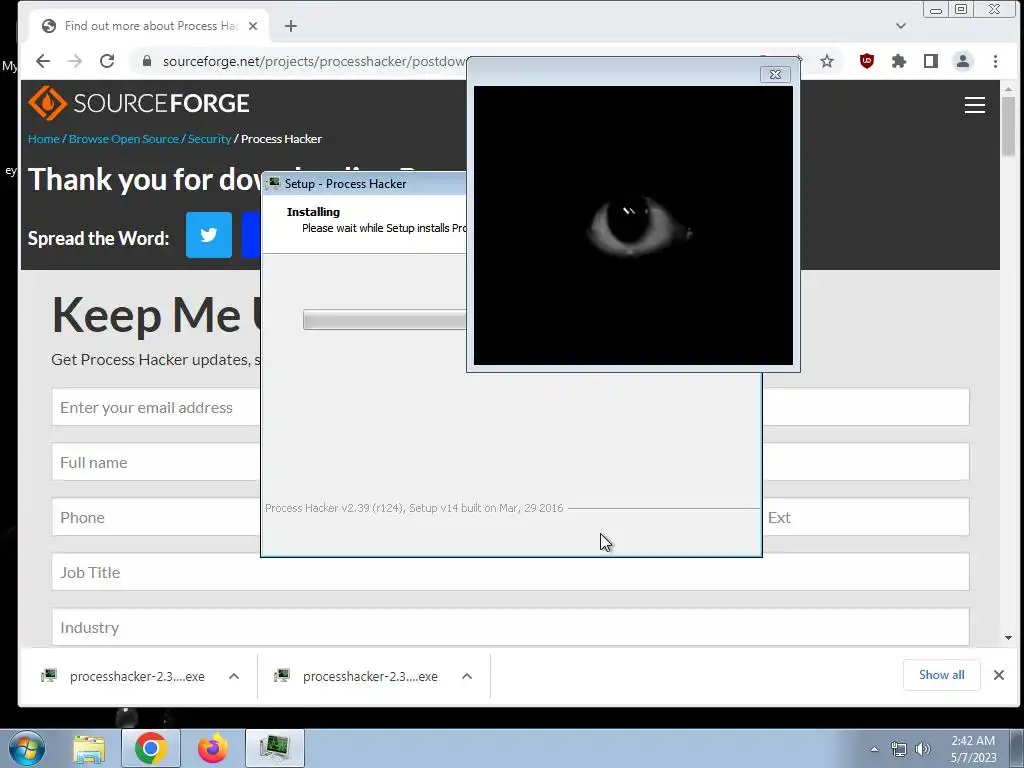The width and height of the screenshot is (1024, 768).
Task: Click the padlock site info icon
Action: pos(147,61)
